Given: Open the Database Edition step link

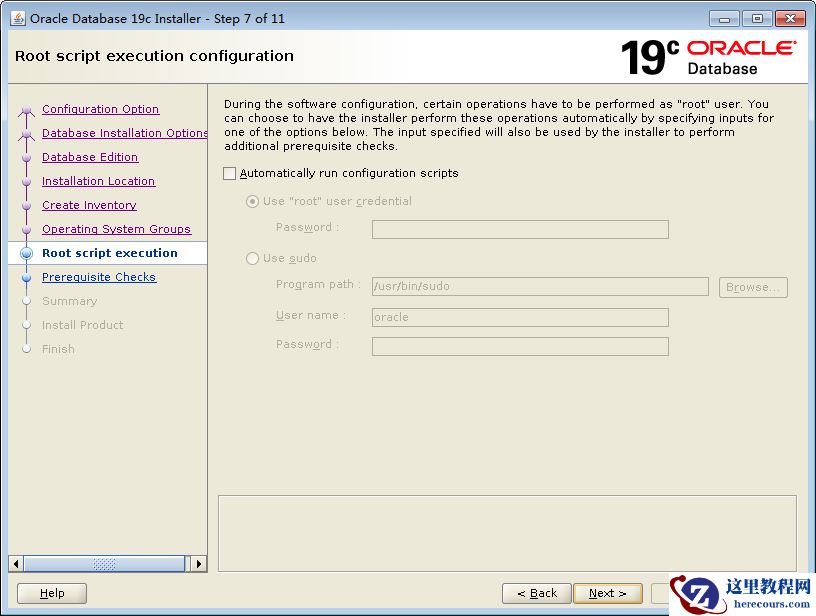Looking at the screenshot, I should tap(90, 157).
